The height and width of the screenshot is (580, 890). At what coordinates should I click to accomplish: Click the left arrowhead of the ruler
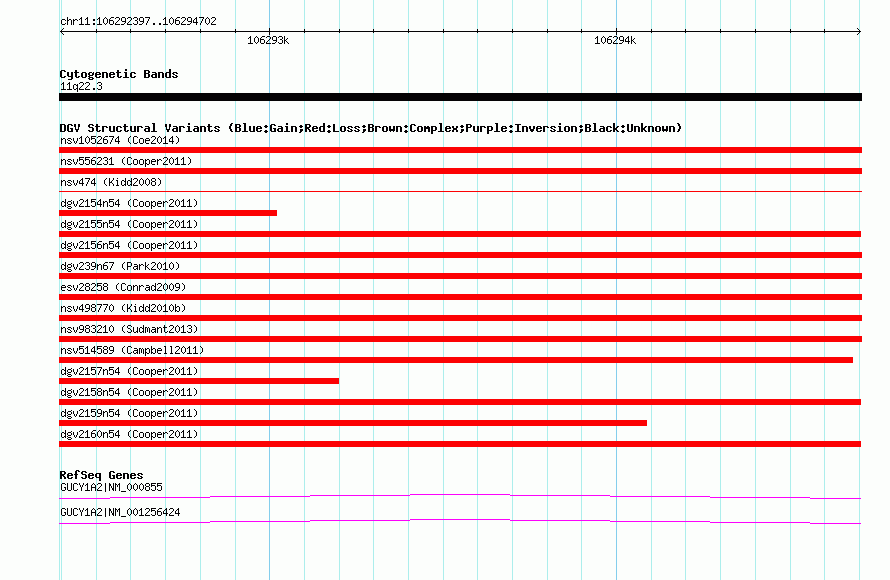click(x=62, y=32)
